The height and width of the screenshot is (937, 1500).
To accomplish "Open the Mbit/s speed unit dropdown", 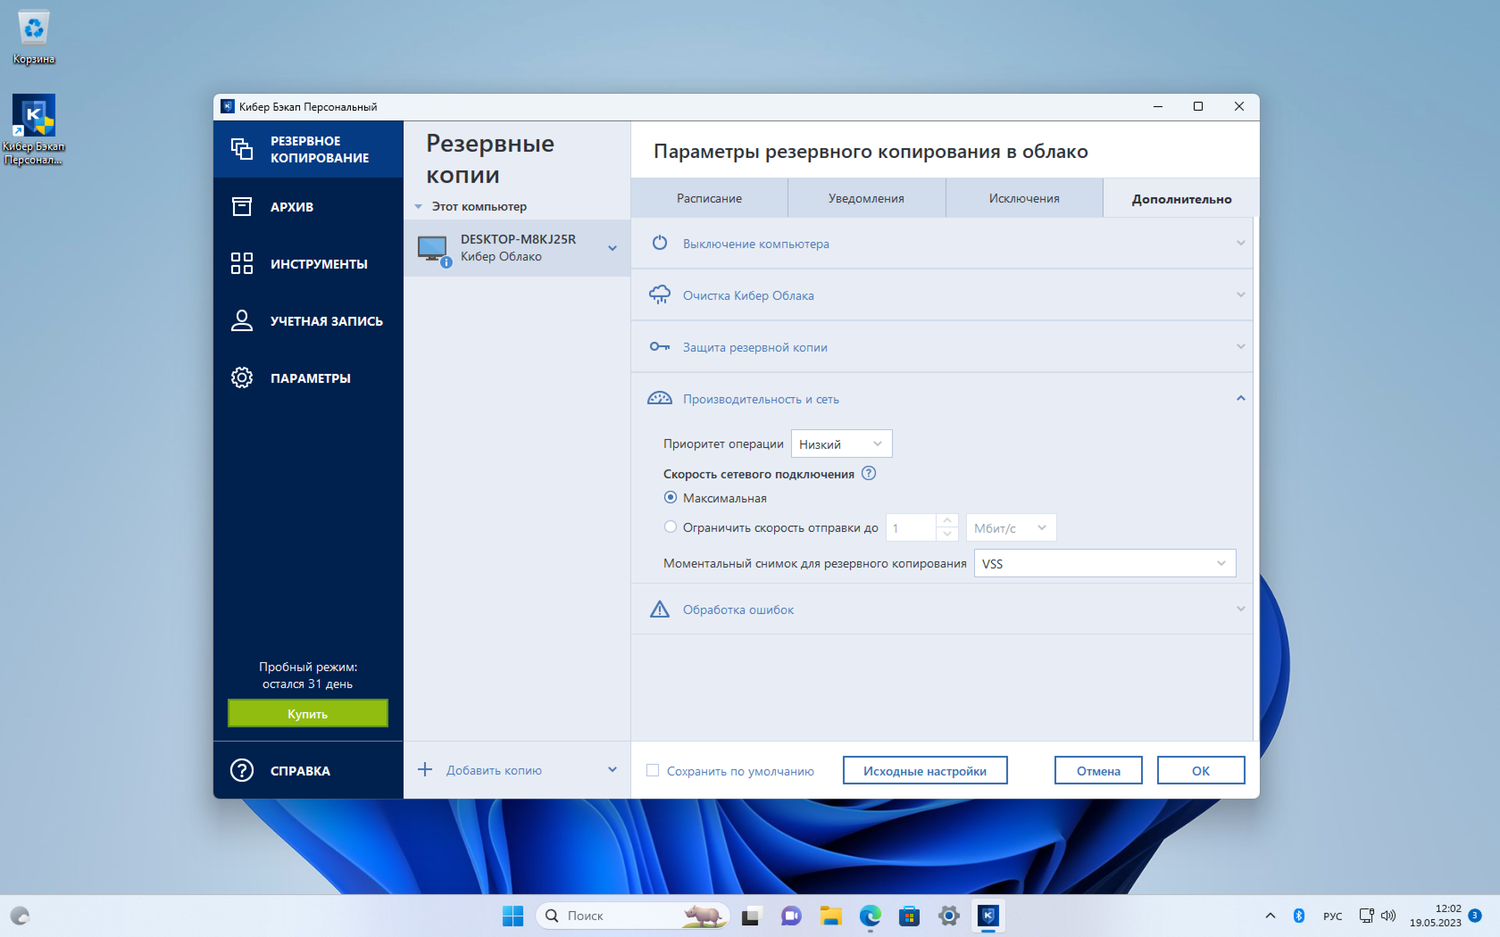I will 1010,527.
